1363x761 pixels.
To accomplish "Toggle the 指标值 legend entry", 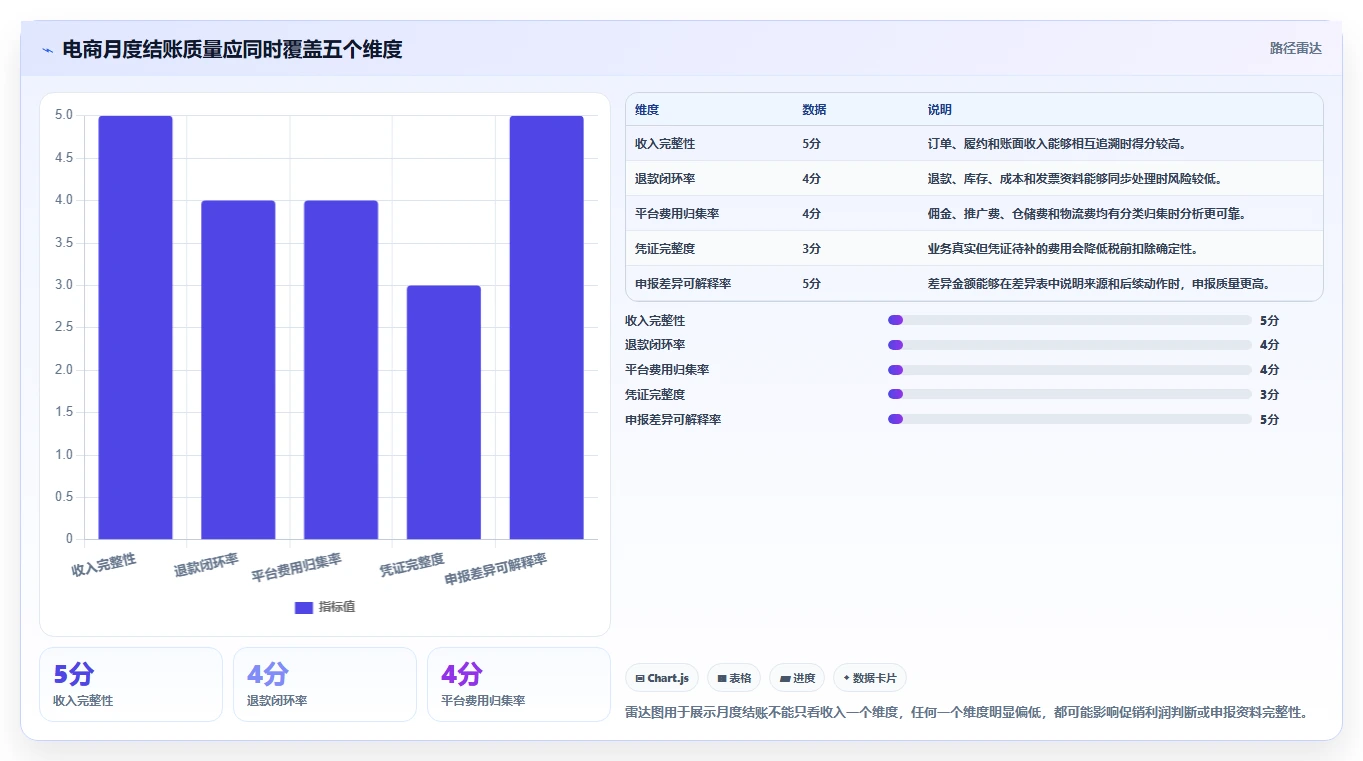I will pyautogui.click(x=325, y=607).
